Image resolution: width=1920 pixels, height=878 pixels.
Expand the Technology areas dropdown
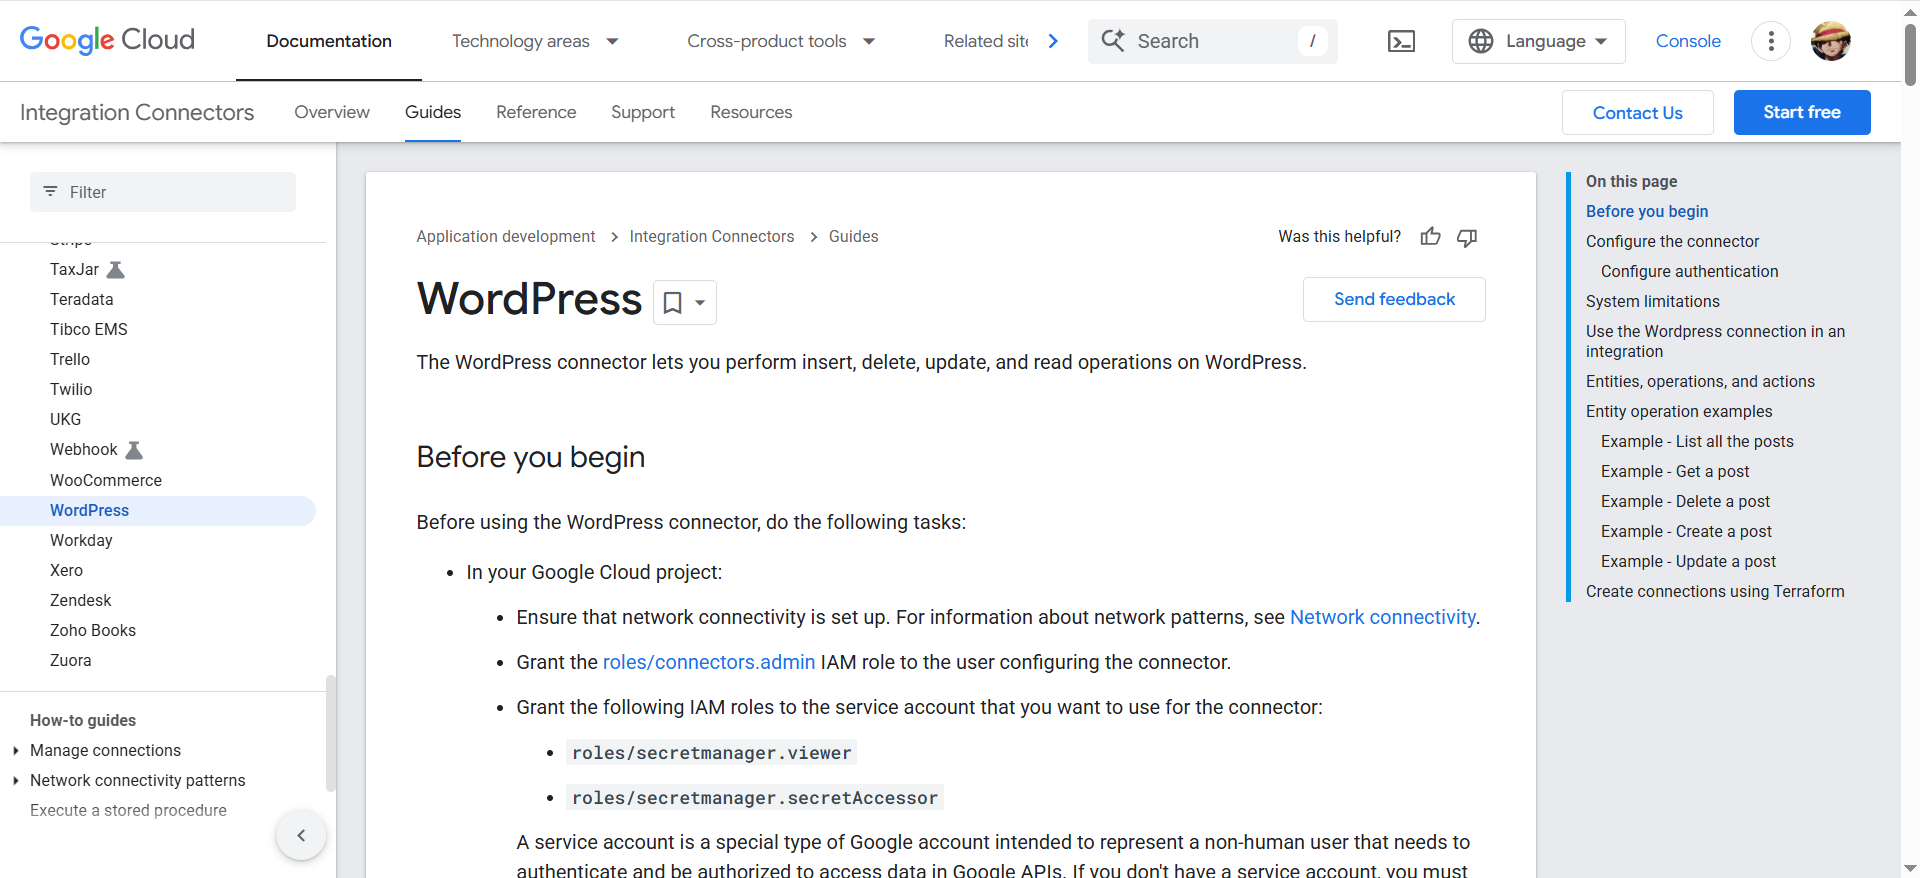(x=613, y=41)
